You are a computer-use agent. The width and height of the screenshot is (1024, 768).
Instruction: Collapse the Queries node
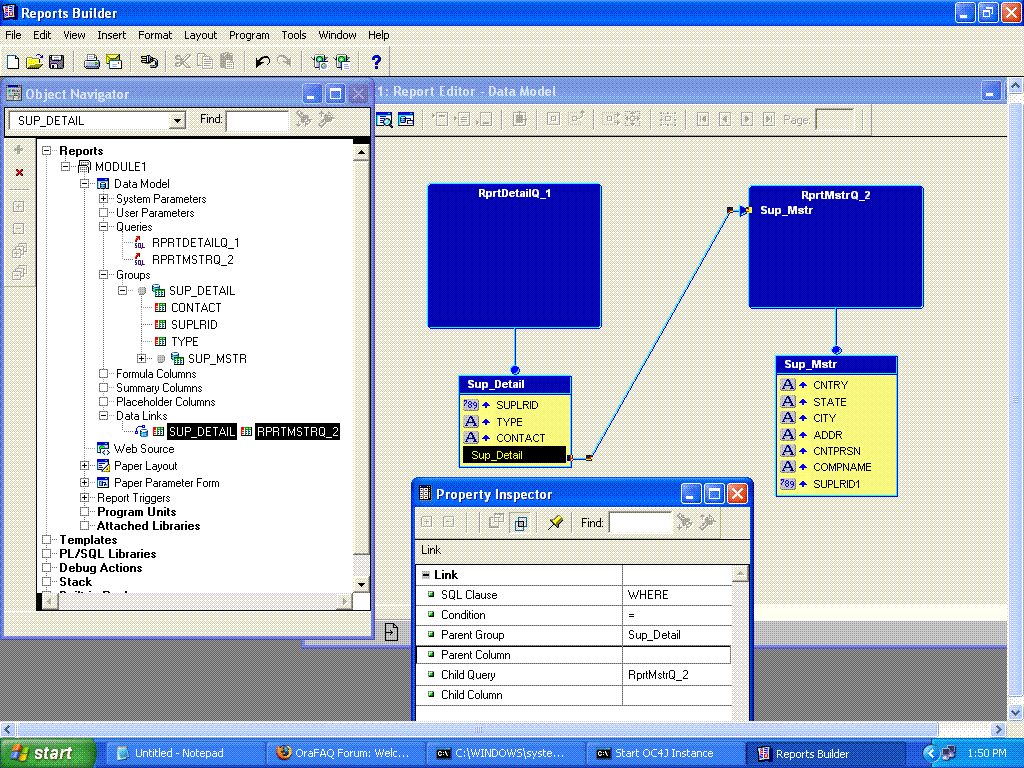pyautogui.click(x=103, y=227)
